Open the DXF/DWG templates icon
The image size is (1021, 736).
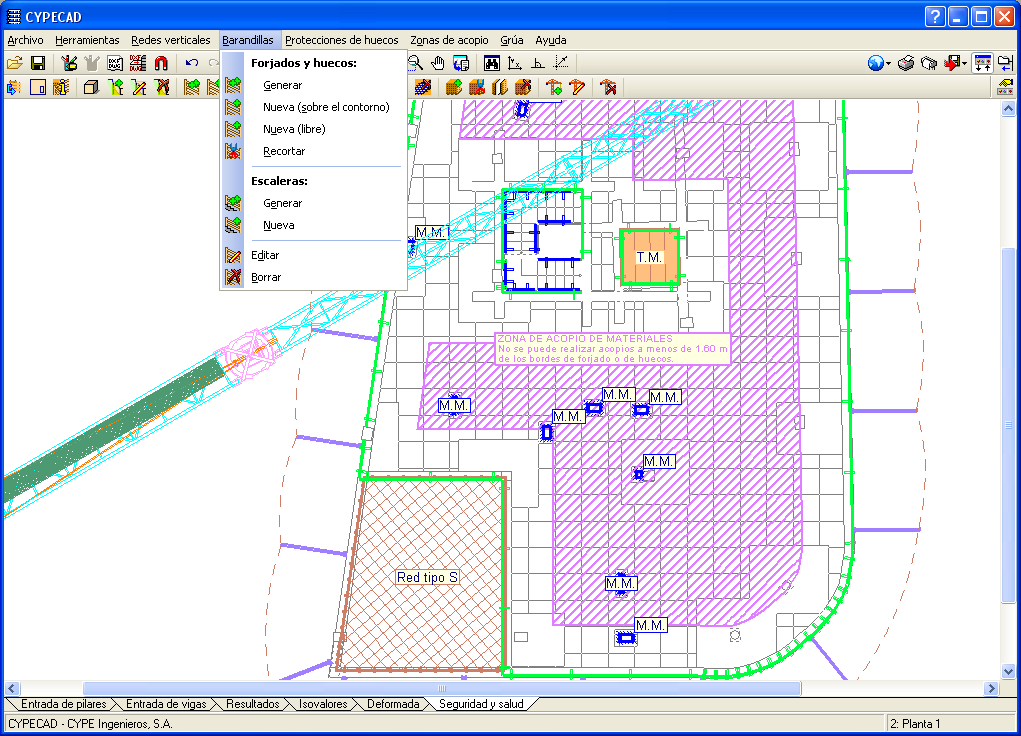tap(115, 63)
